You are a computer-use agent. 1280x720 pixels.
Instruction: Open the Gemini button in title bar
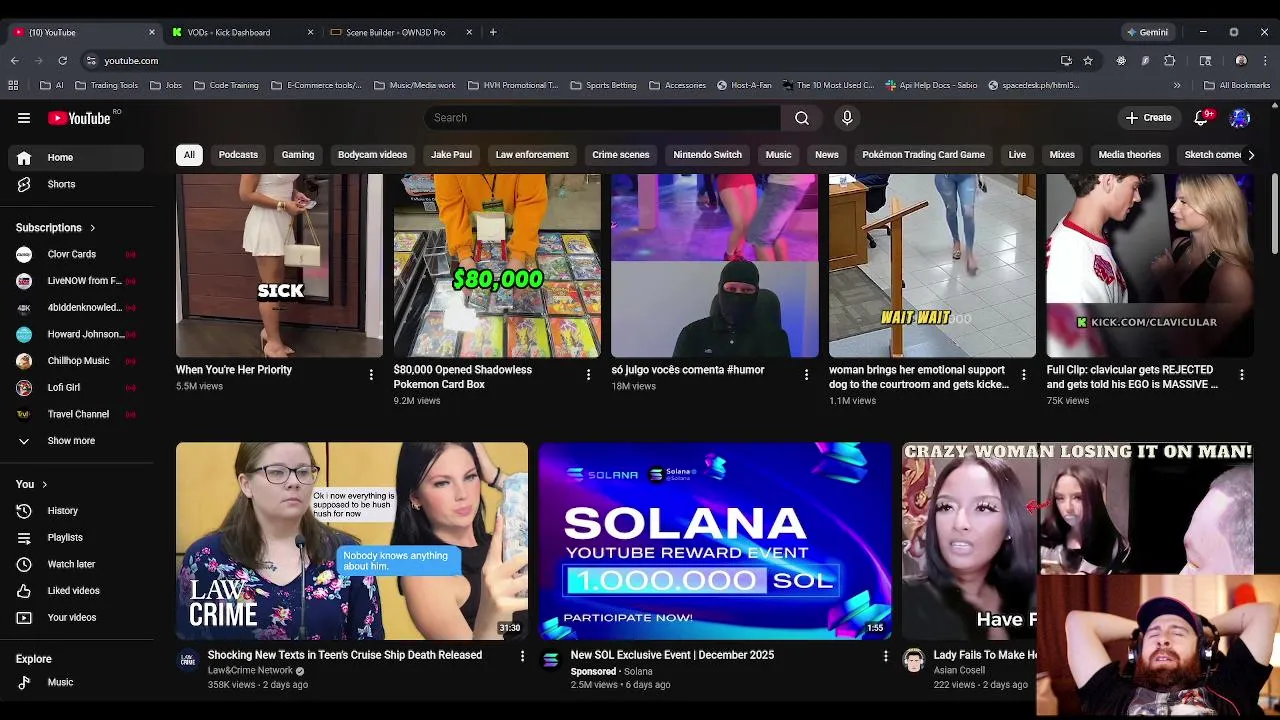point(1147,32)
